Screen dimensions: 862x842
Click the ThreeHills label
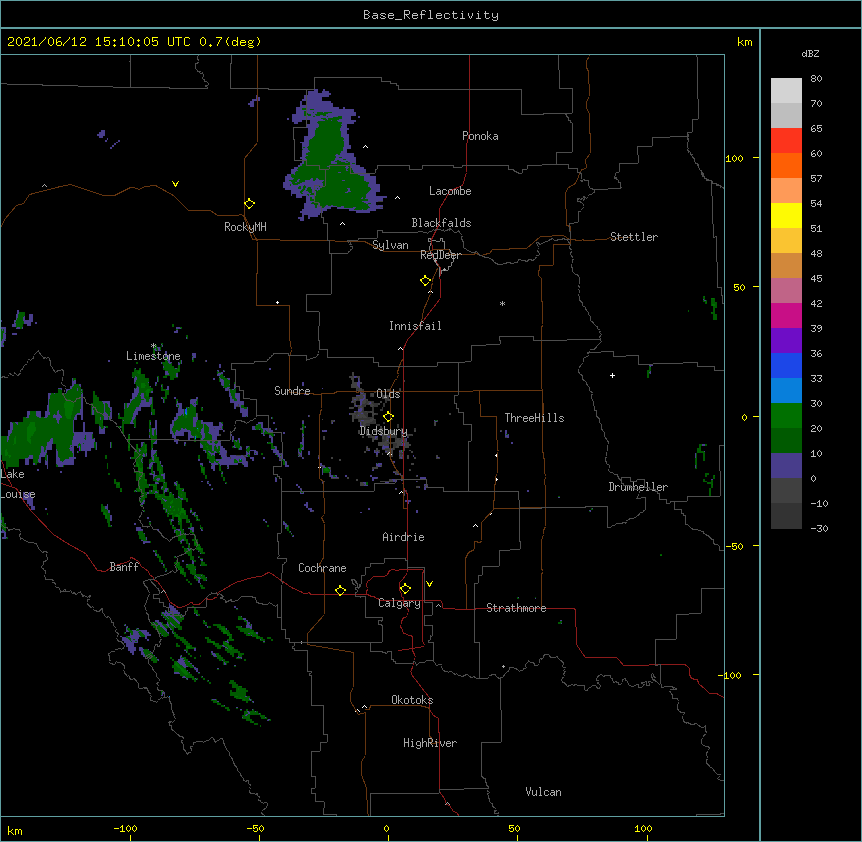(x=534, y=418)
